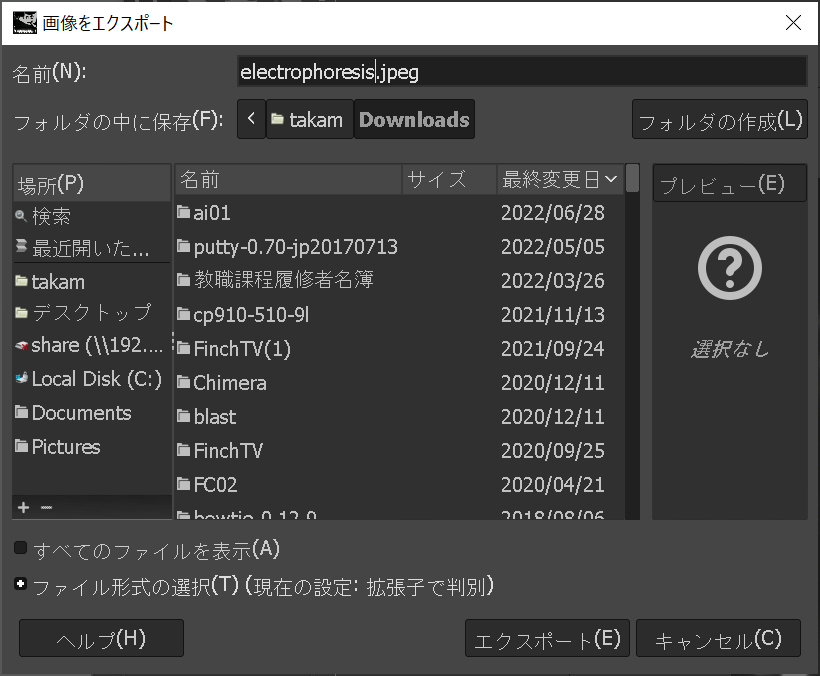Viewport: 820px width, 676px height.
Task: Click the search magnifier icon in places
Action: pyautogui.click(x=22, y=216)
